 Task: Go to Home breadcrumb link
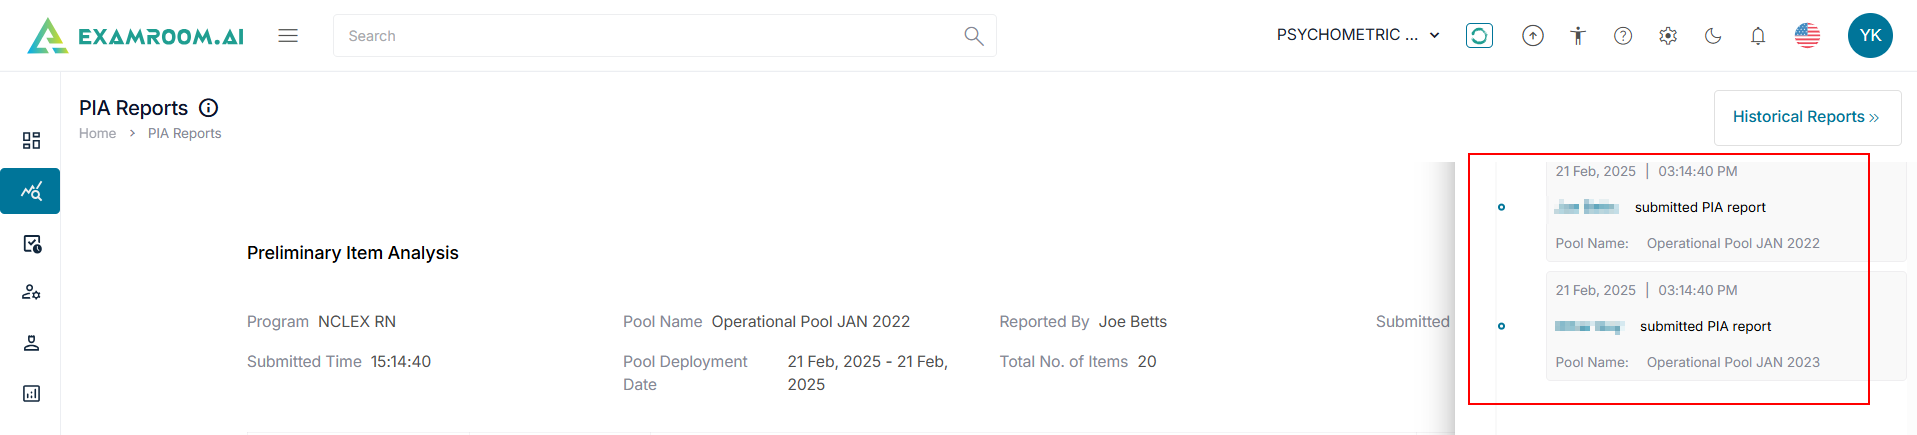tap(97, 133)
